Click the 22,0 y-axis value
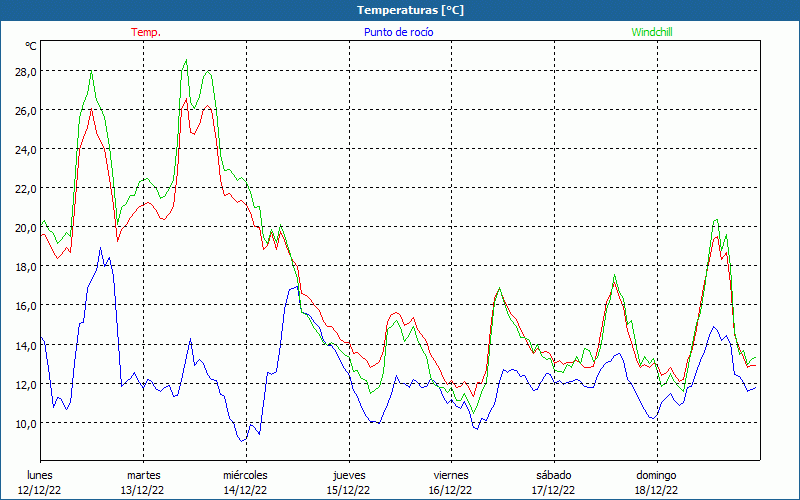The height and width of the screenshot is (500, 800). coord(26,189)
